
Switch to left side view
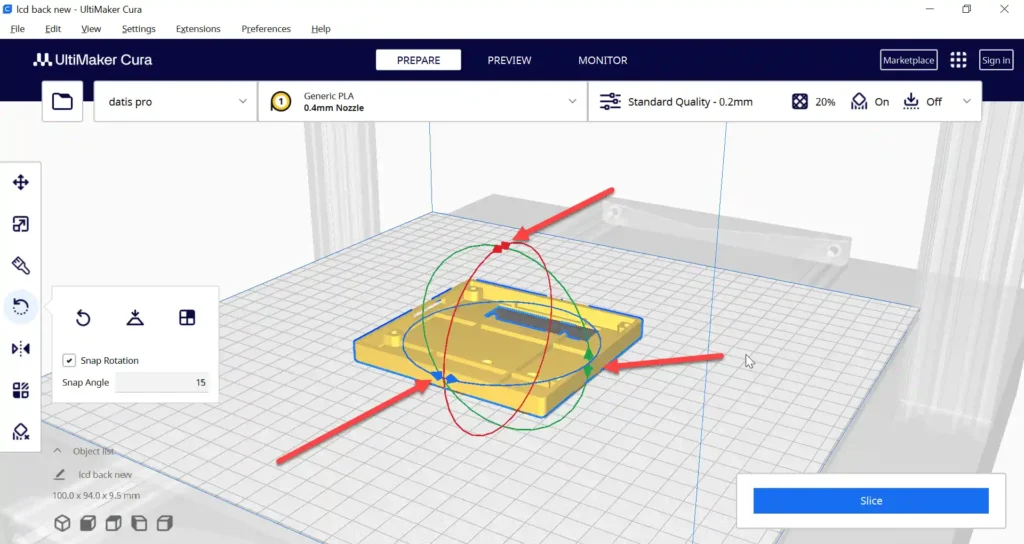coord(139,523)
